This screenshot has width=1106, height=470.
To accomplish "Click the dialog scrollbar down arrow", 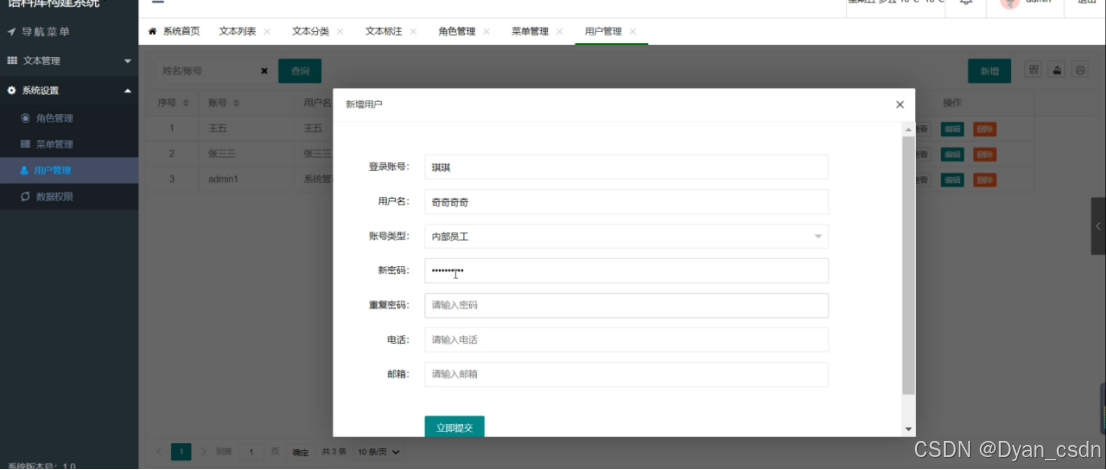I will coord(908,429).
